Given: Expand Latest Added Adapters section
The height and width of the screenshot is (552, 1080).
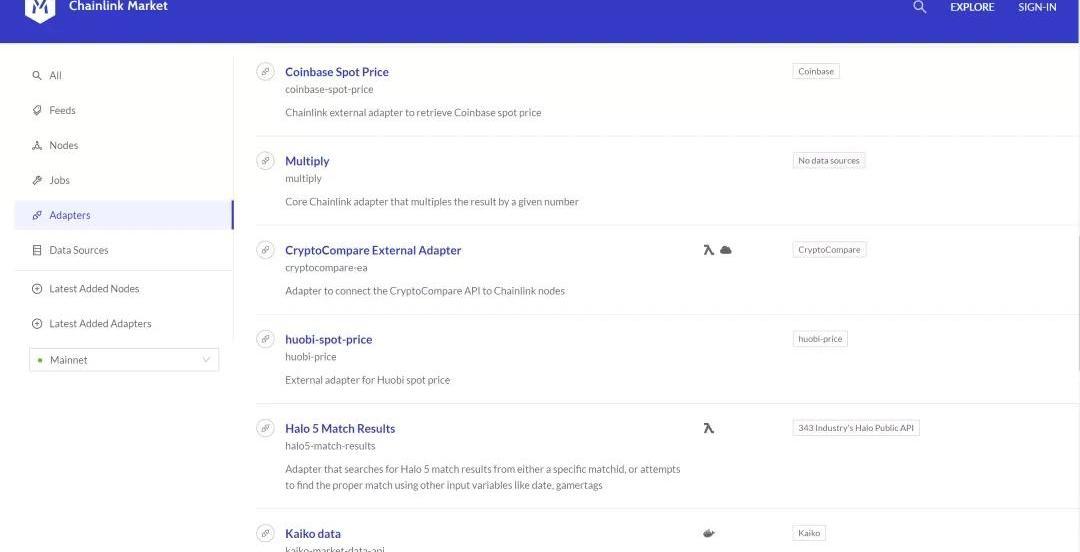Looking at the screenshot, I should tap(99, 324).
